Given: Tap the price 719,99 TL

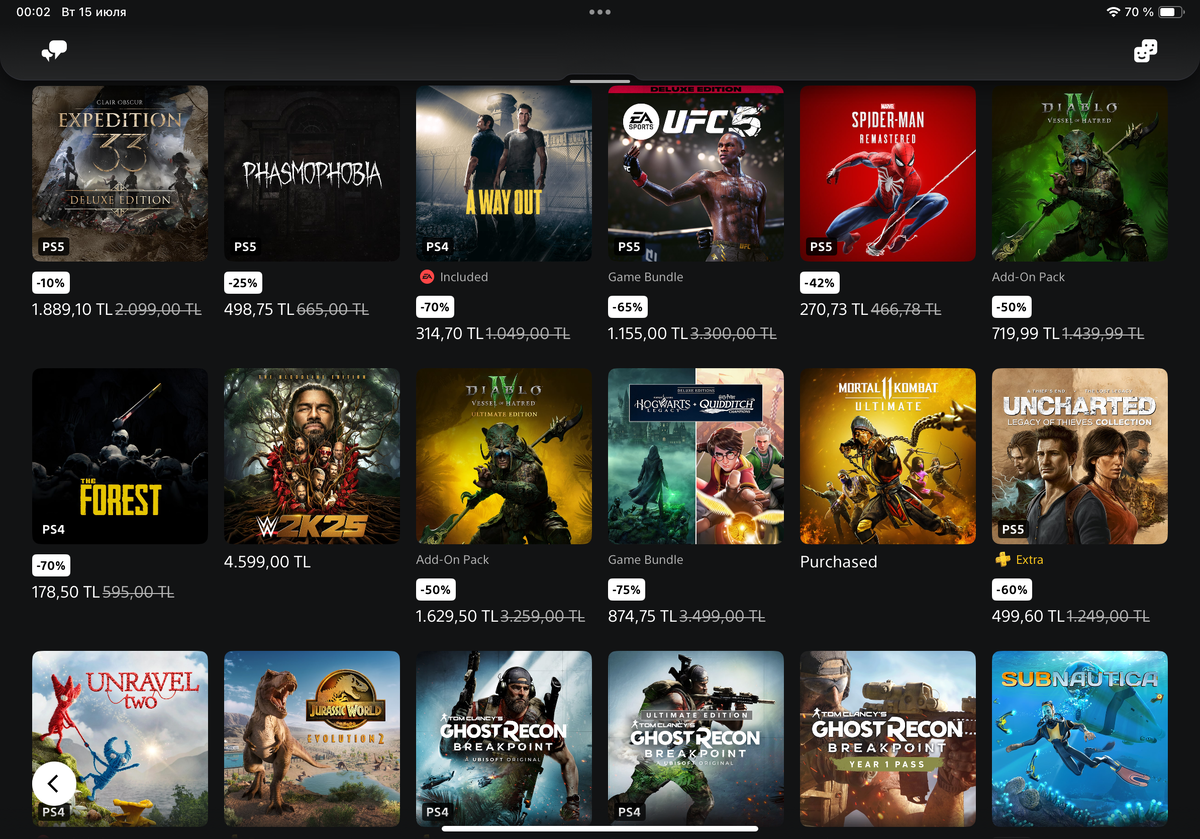Looking at the screenshot, I should point(1025,334).
